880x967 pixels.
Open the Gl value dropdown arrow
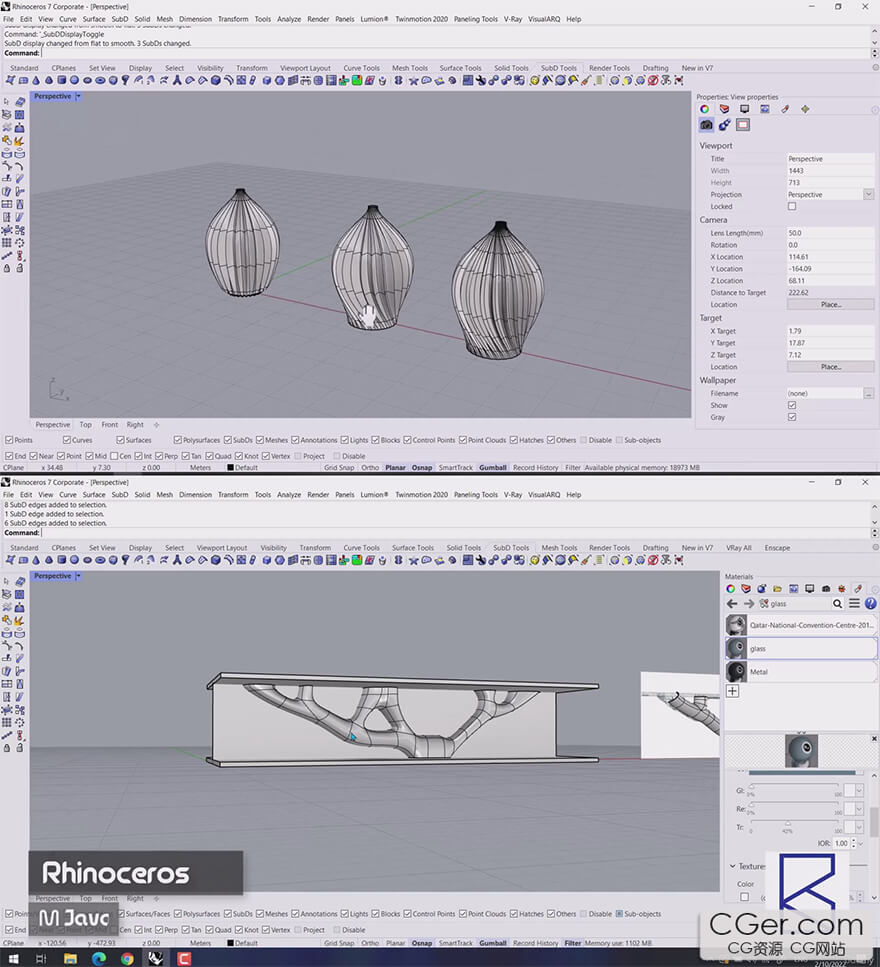click(x=859, y=790)
